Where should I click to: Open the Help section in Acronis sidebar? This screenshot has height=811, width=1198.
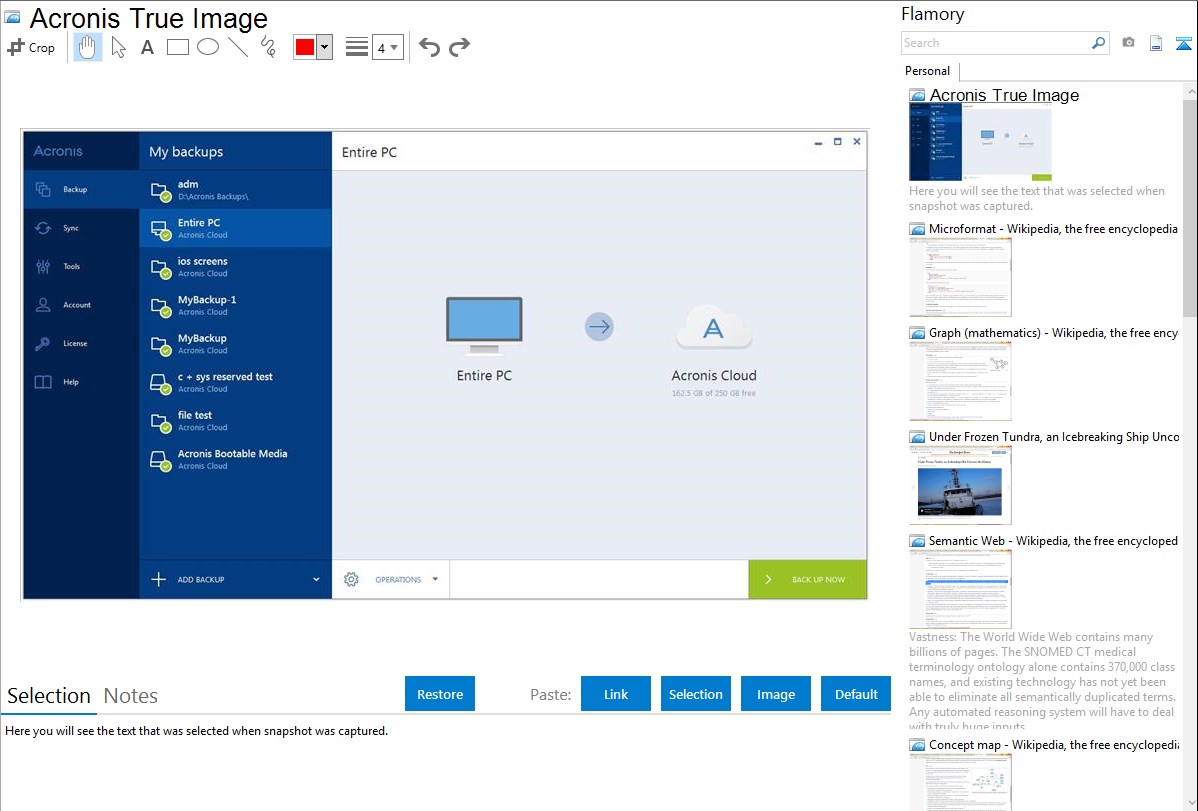(81, 381)
